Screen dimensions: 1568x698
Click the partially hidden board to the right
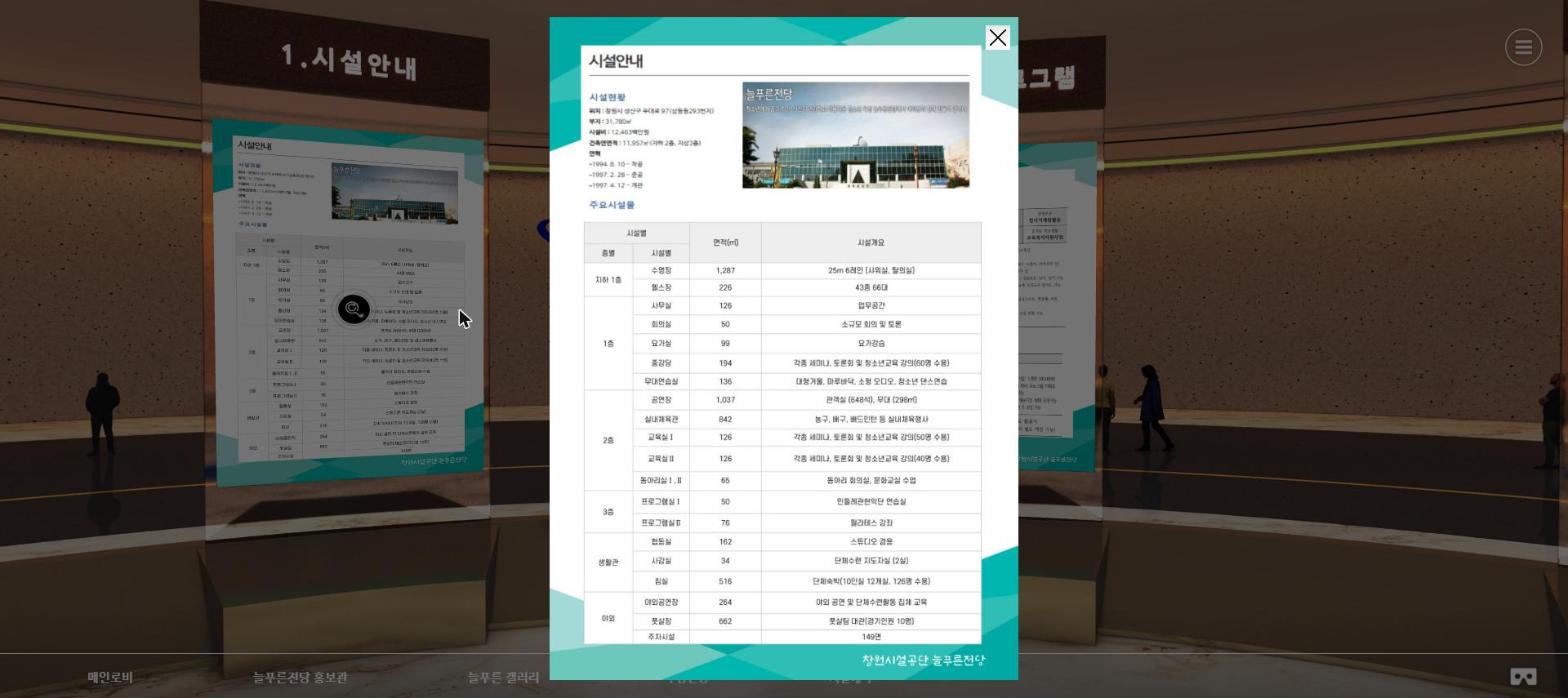point(1056,305)
